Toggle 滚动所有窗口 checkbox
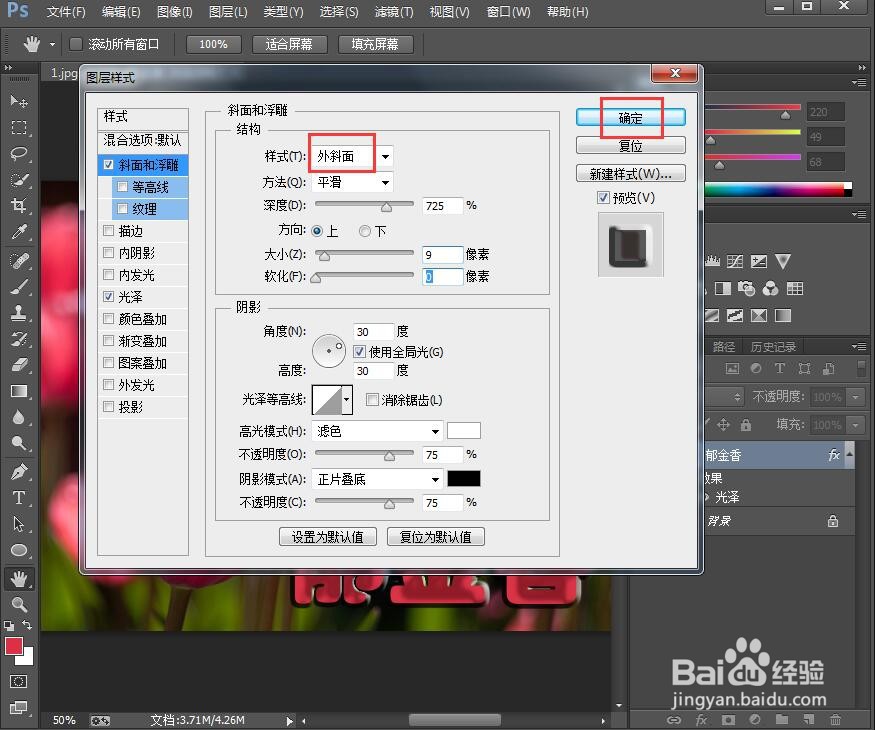 click(76, 44)
